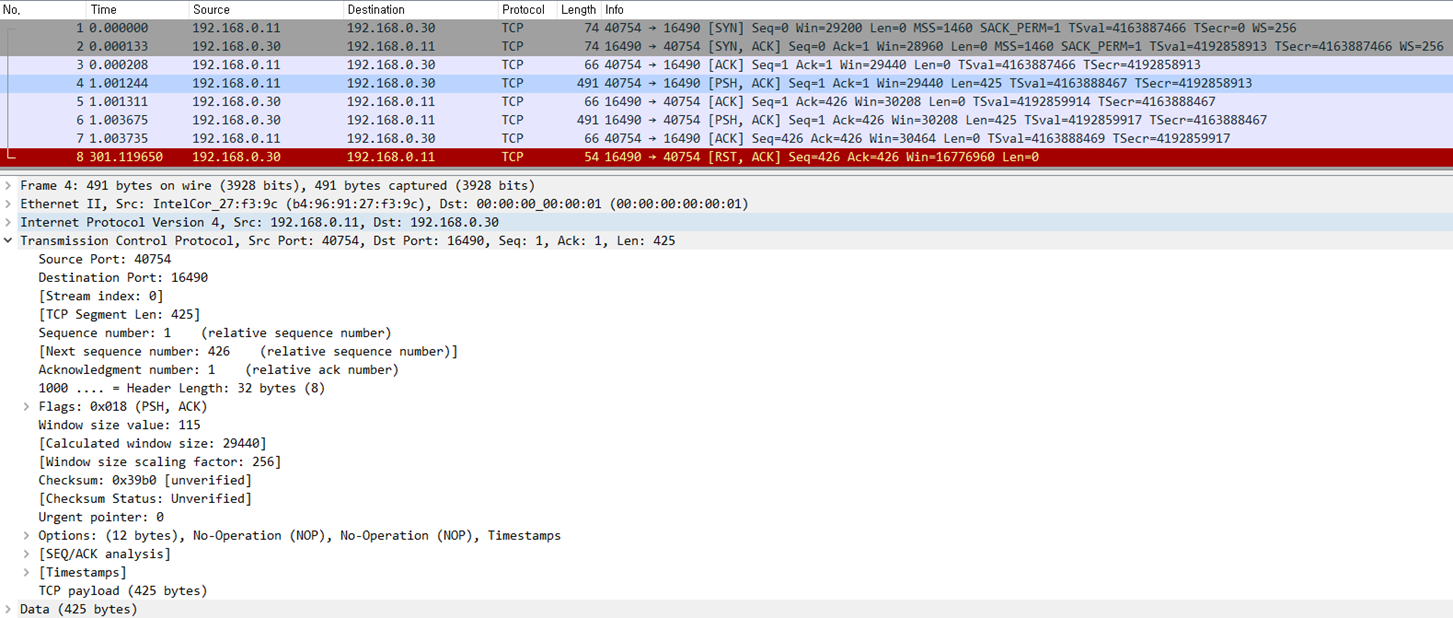Expand the [Timestamps] node
The image size is (1453, 618).
27,572
